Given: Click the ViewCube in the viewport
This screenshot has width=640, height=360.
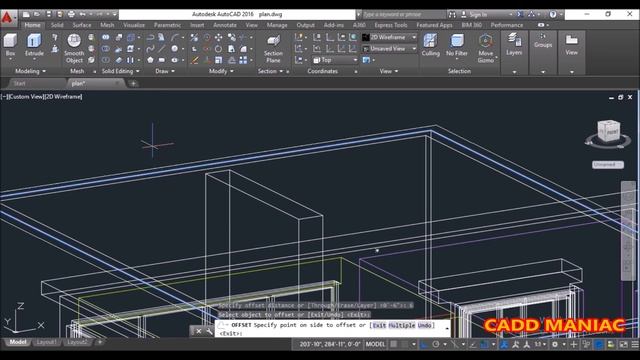Looking at the screenshot, I should click(x=609, y=131).
